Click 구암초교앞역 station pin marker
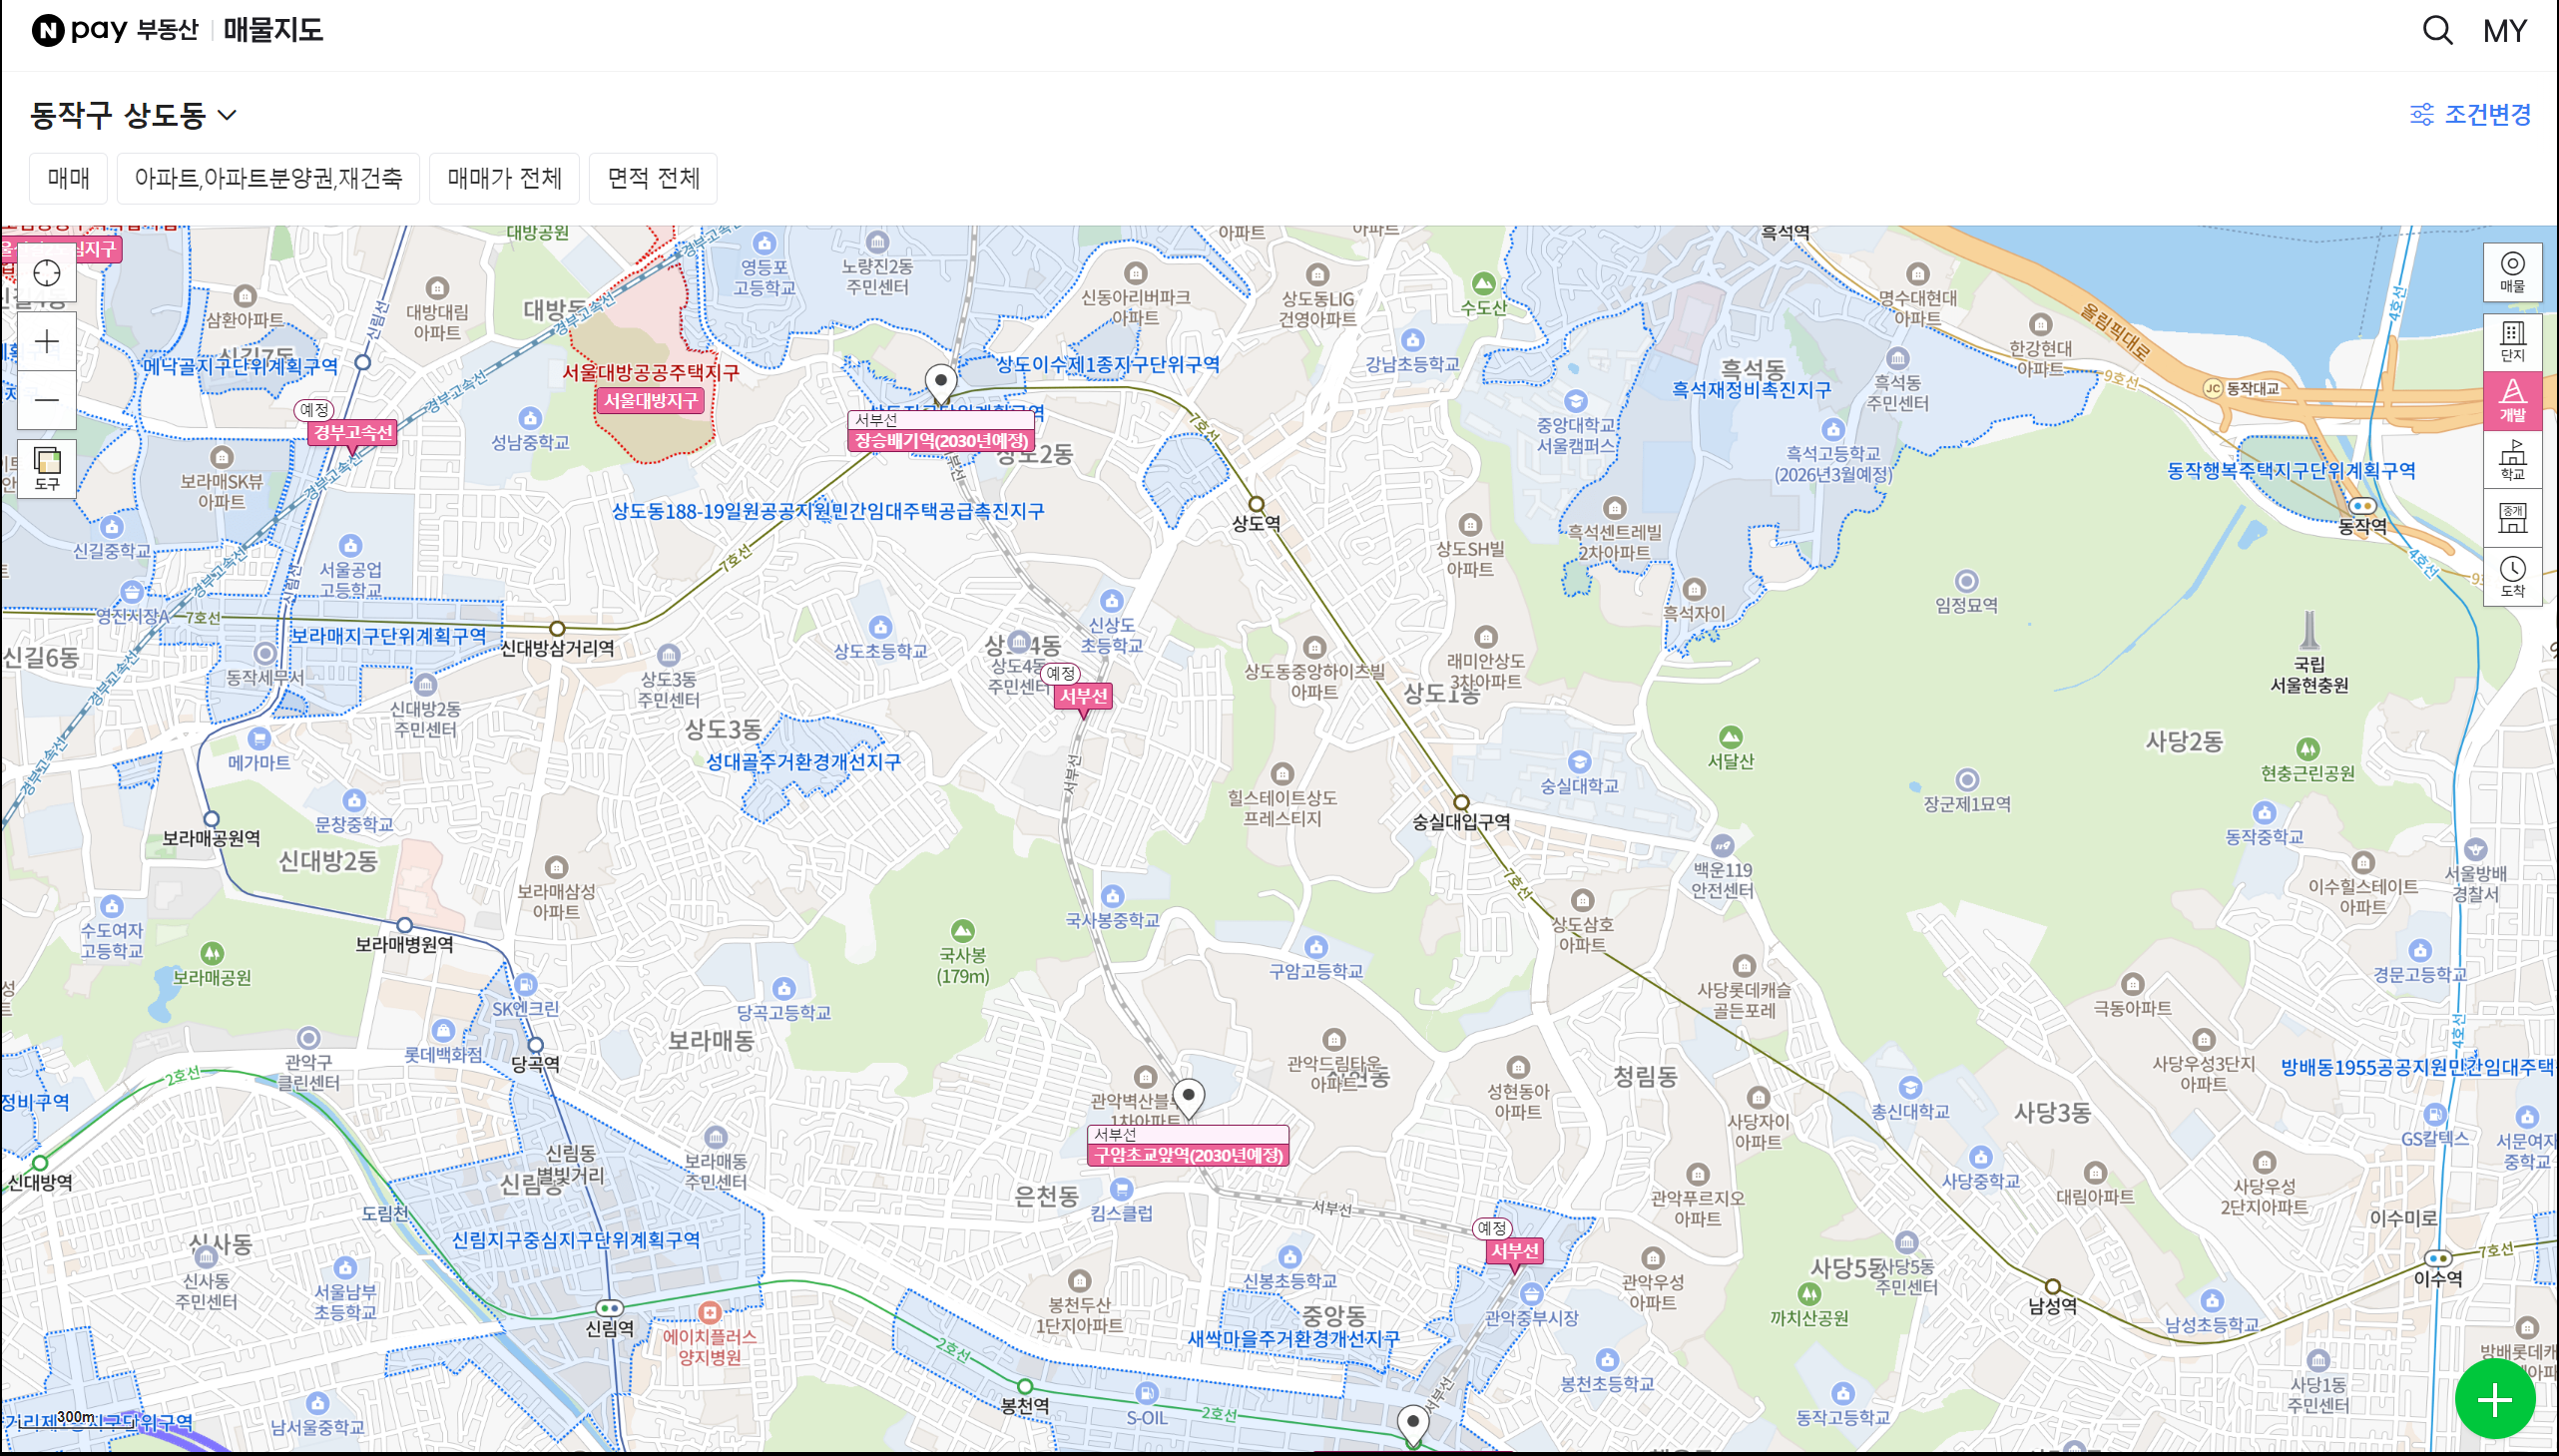2559x1456 pixels. [x=1188, y=1096]
